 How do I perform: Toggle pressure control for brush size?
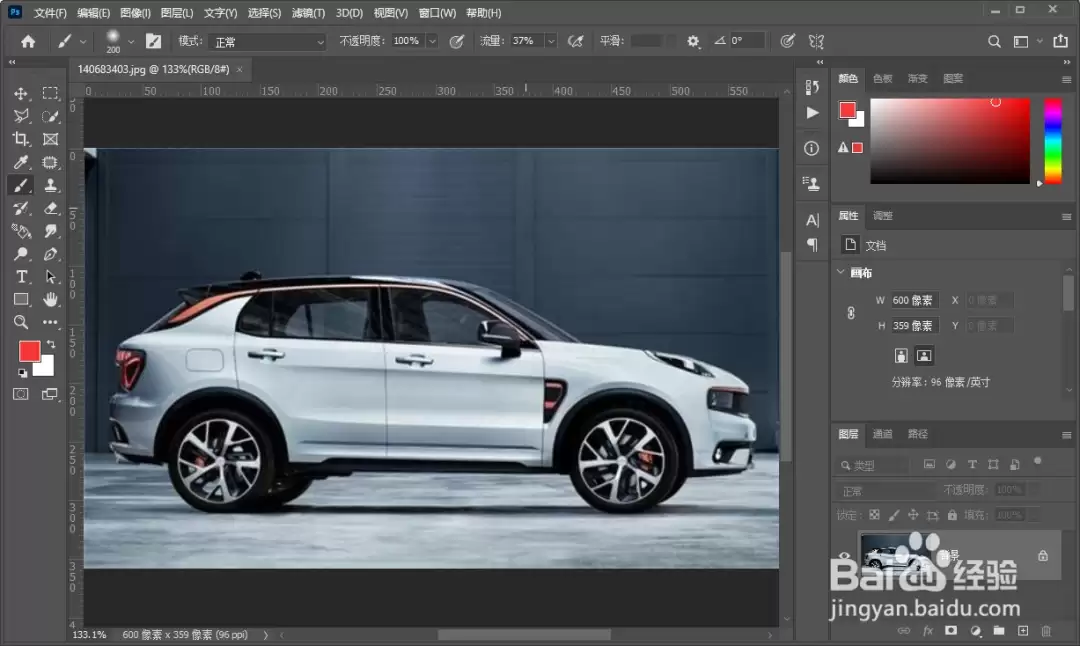coord(787,41)
